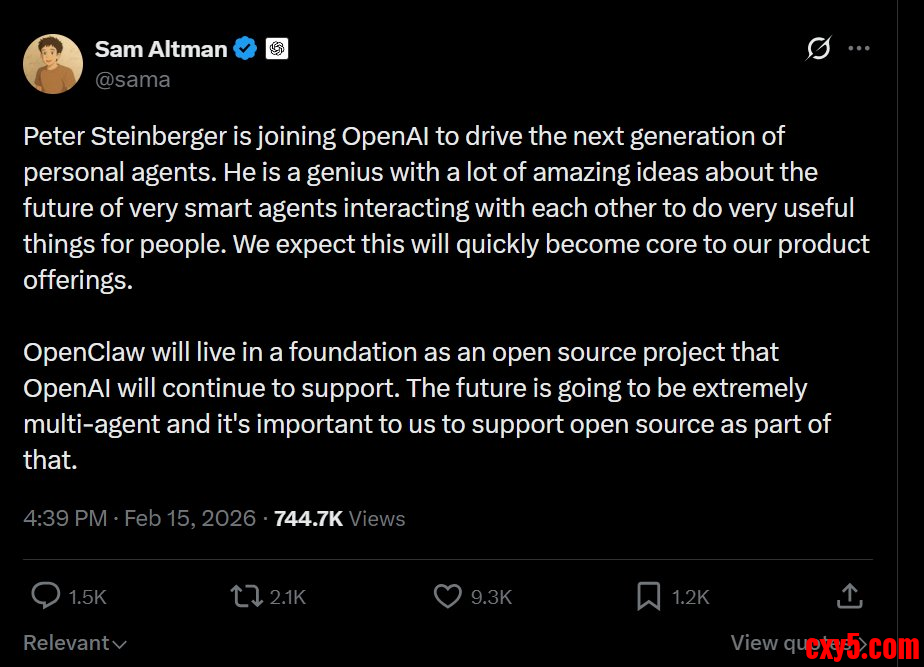
Task: Open the 744.7K Views analytics
Action: [x=339, y=518]
